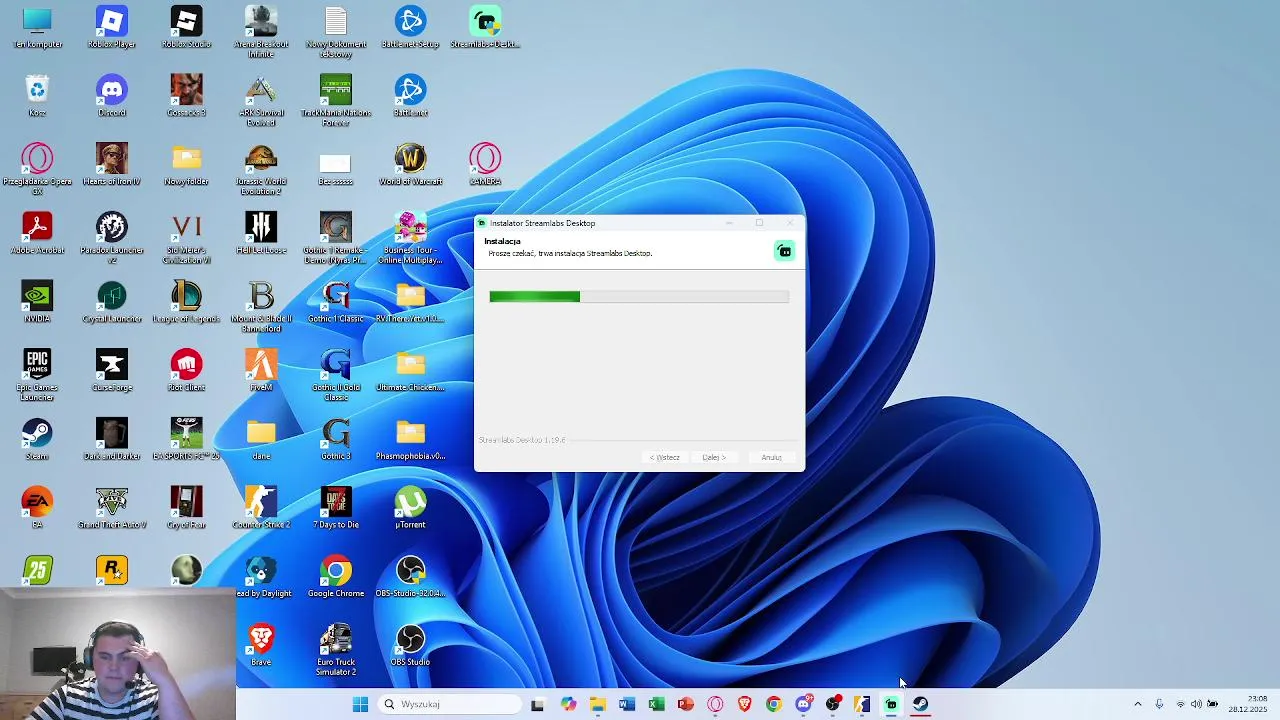Click the green installation progress bar
This screenshot has height=720, width=1280.
[639, 296]
